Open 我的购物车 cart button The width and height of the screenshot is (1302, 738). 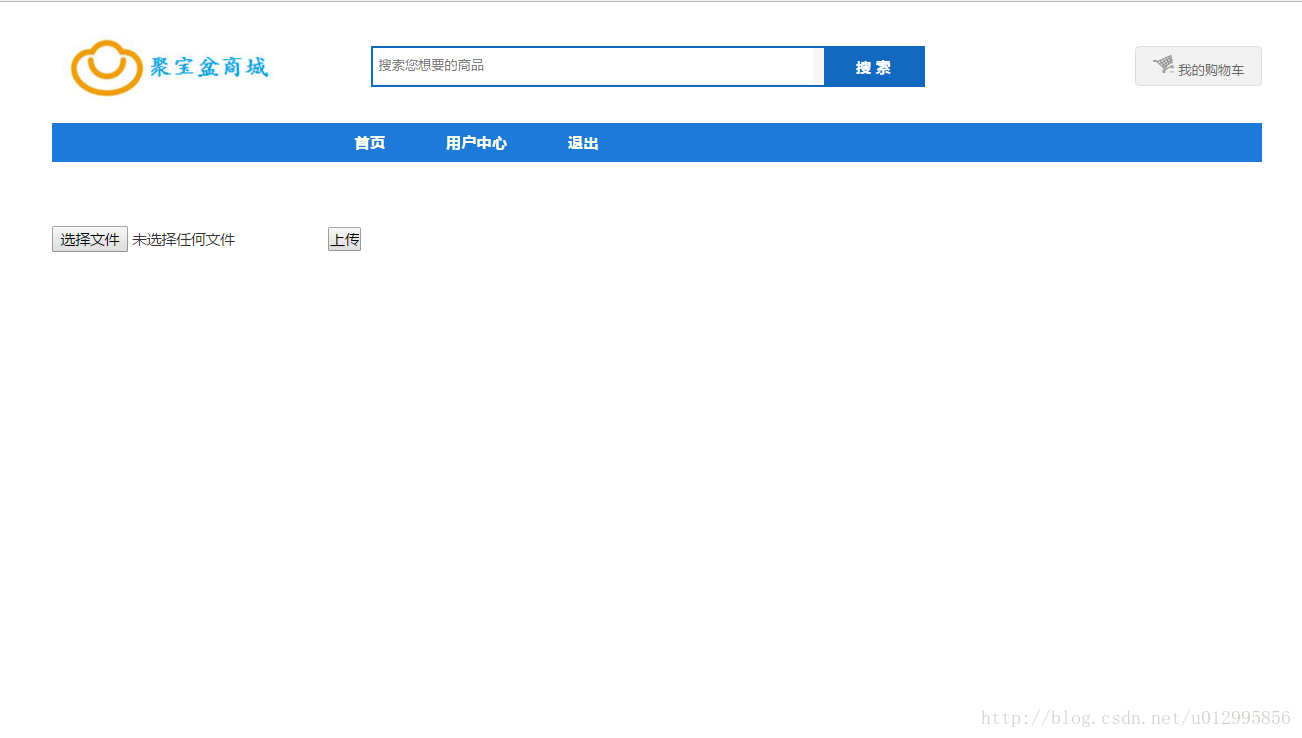[x=1198, y=66]
